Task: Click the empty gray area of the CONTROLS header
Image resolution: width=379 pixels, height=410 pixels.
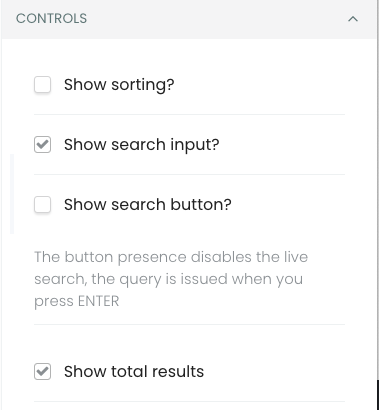Action: [217, 19]
